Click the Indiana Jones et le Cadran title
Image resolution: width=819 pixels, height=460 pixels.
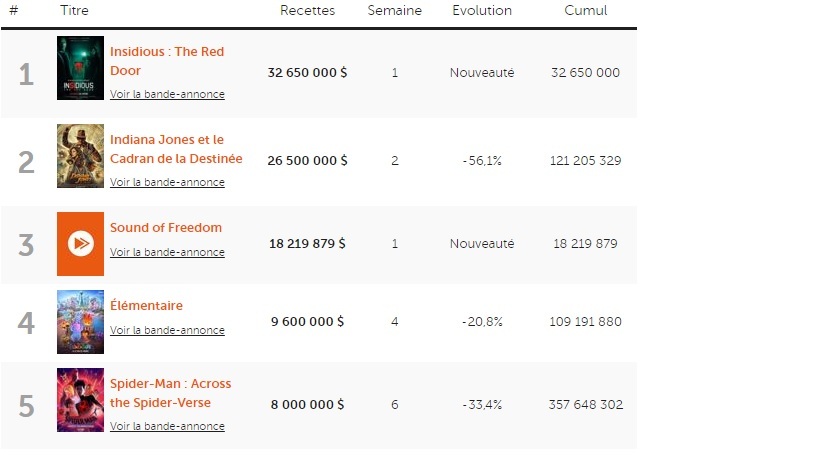tap(176, 149)
